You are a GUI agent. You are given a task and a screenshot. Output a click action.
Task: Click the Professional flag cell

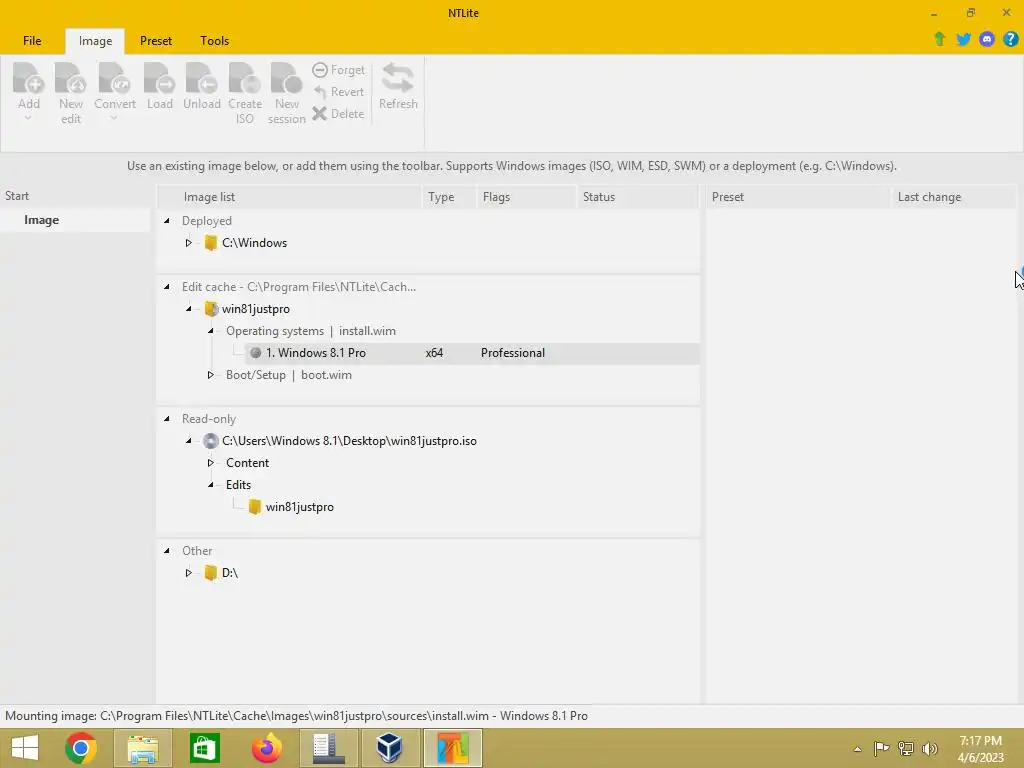[513, 353]
